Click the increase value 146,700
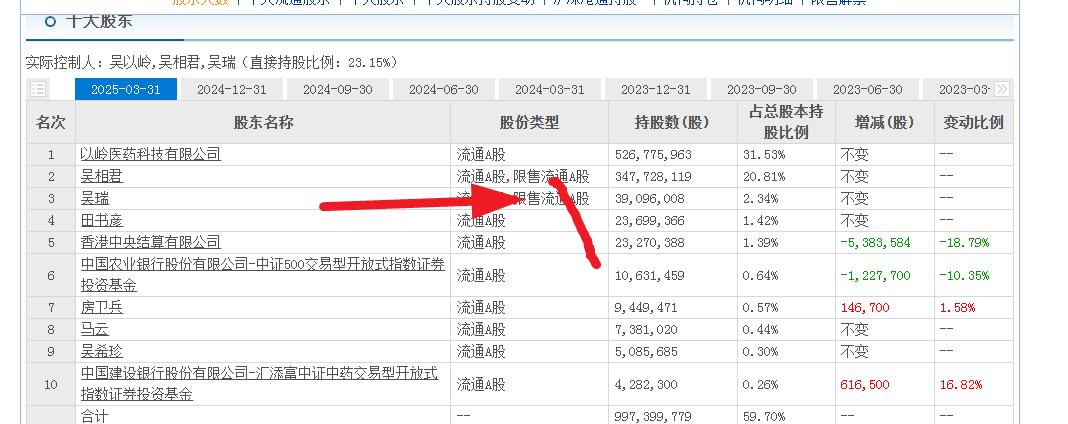 point(865,308)
